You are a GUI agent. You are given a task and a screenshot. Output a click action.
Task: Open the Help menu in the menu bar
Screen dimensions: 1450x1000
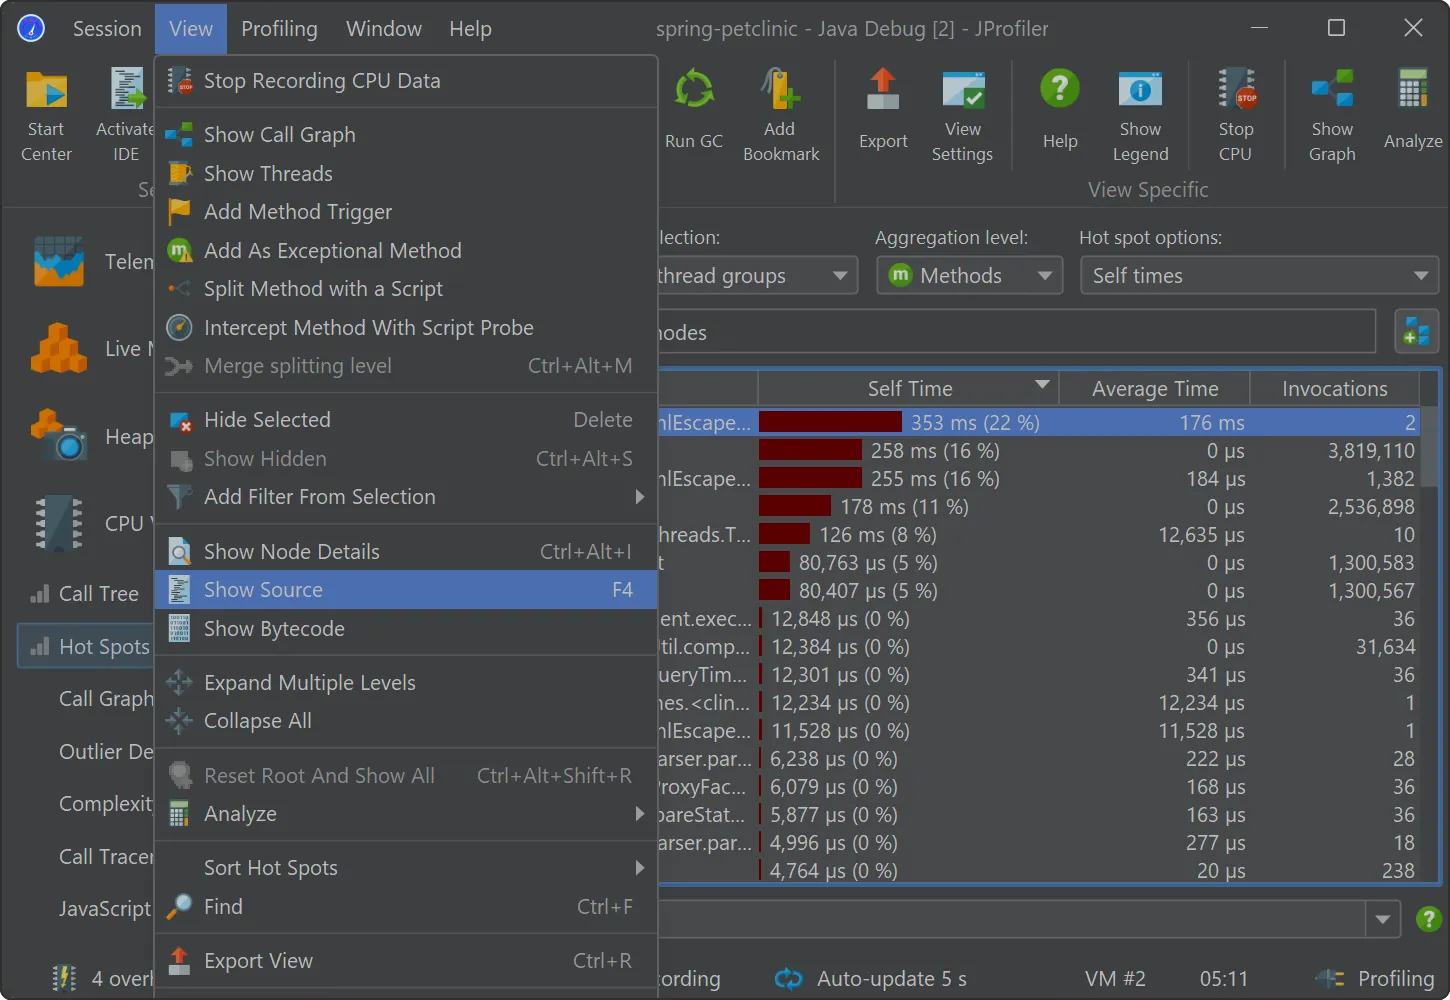click(x=470, y=29)
